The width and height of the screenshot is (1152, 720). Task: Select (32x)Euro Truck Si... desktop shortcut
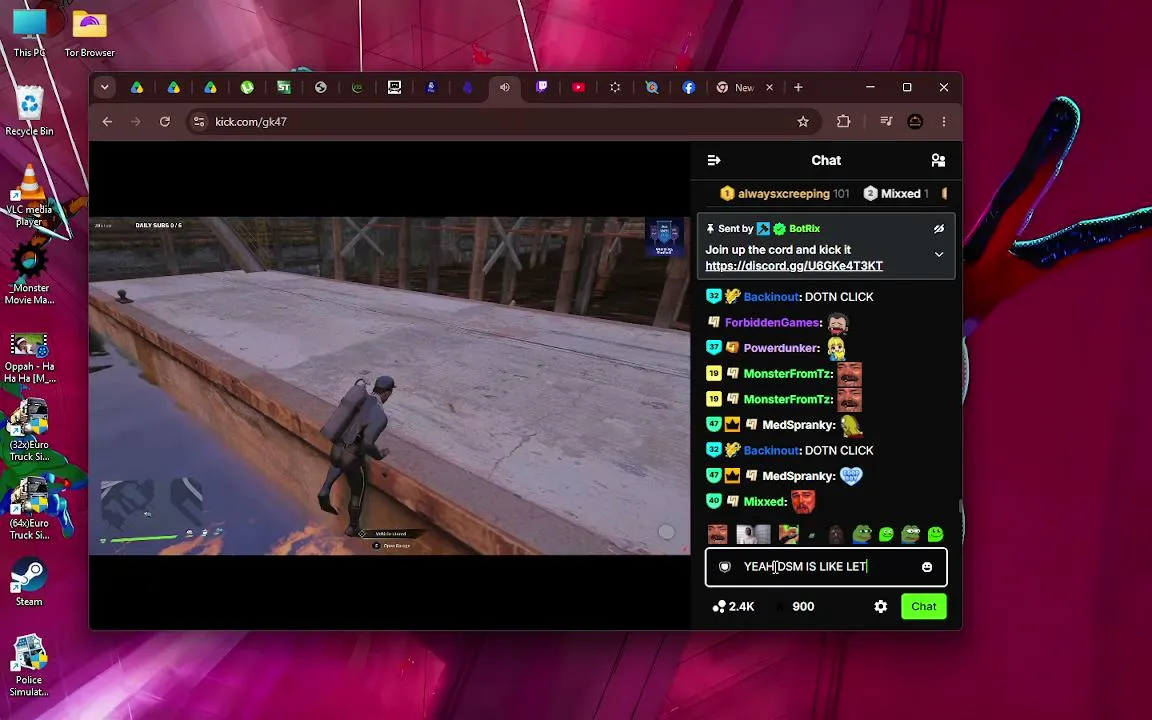tap(29, 431)
